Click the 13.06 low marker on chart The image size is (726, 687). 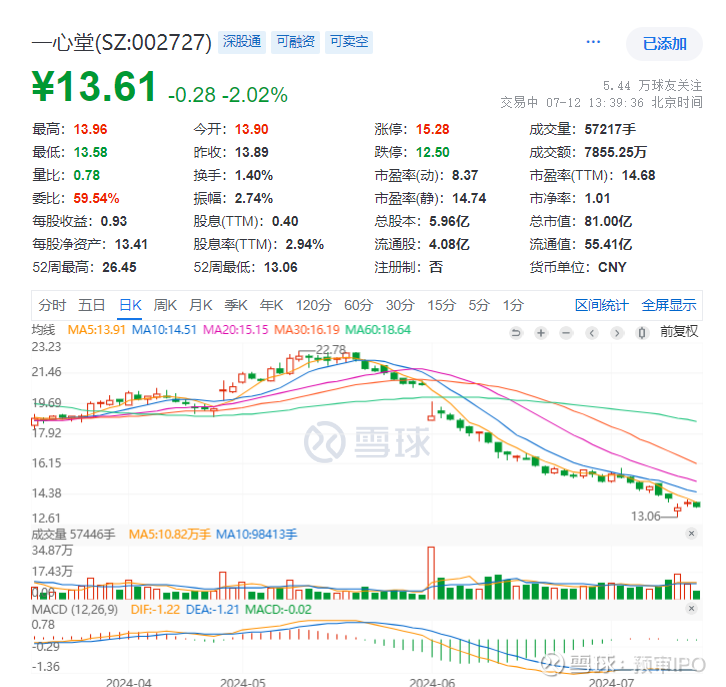[x=645, y=516]
